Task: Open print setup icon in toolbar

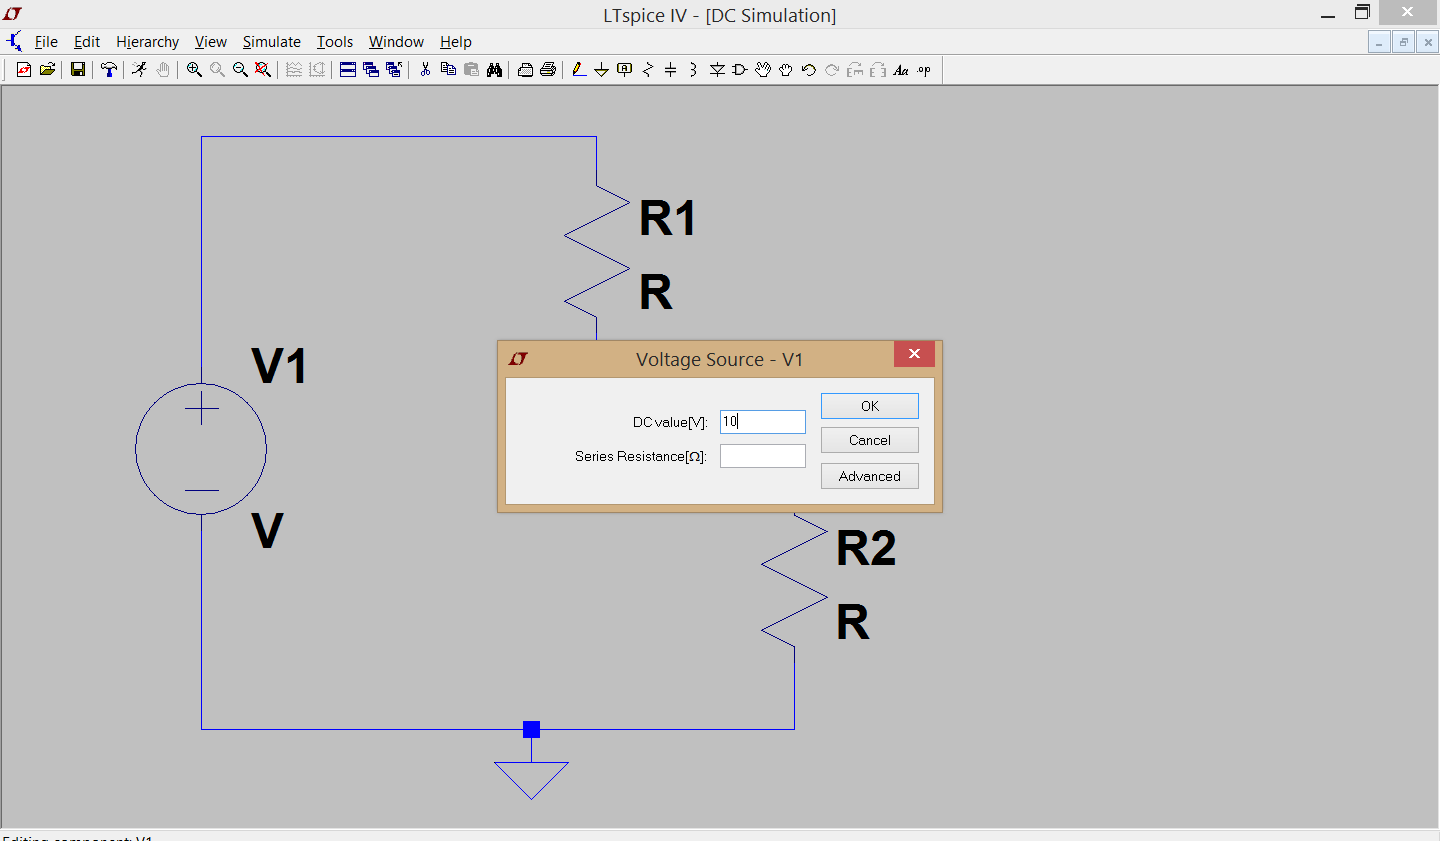Action: point(525,70)
